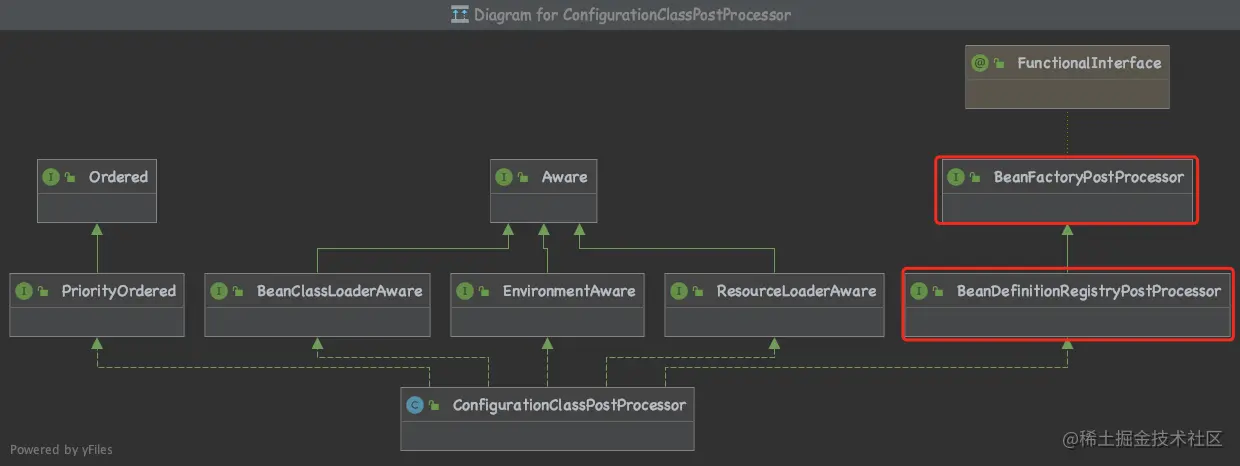Click the interface icon on BeanFactoryPostProcessor
The width and height of the screenshot is (1240, 466).
pos(956,177)
